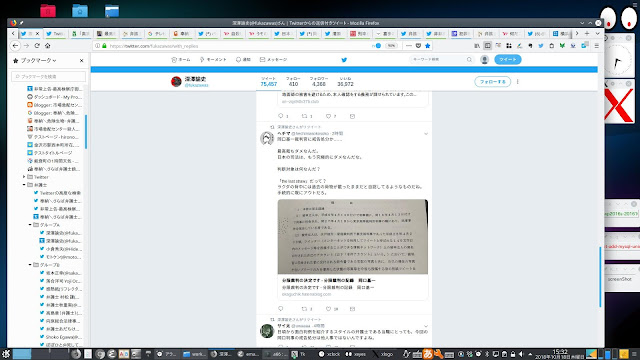This screenshot has width=640, height=360.
Task: Open the テストタイトルページ bookmark
Action: [x=50, y=153]
